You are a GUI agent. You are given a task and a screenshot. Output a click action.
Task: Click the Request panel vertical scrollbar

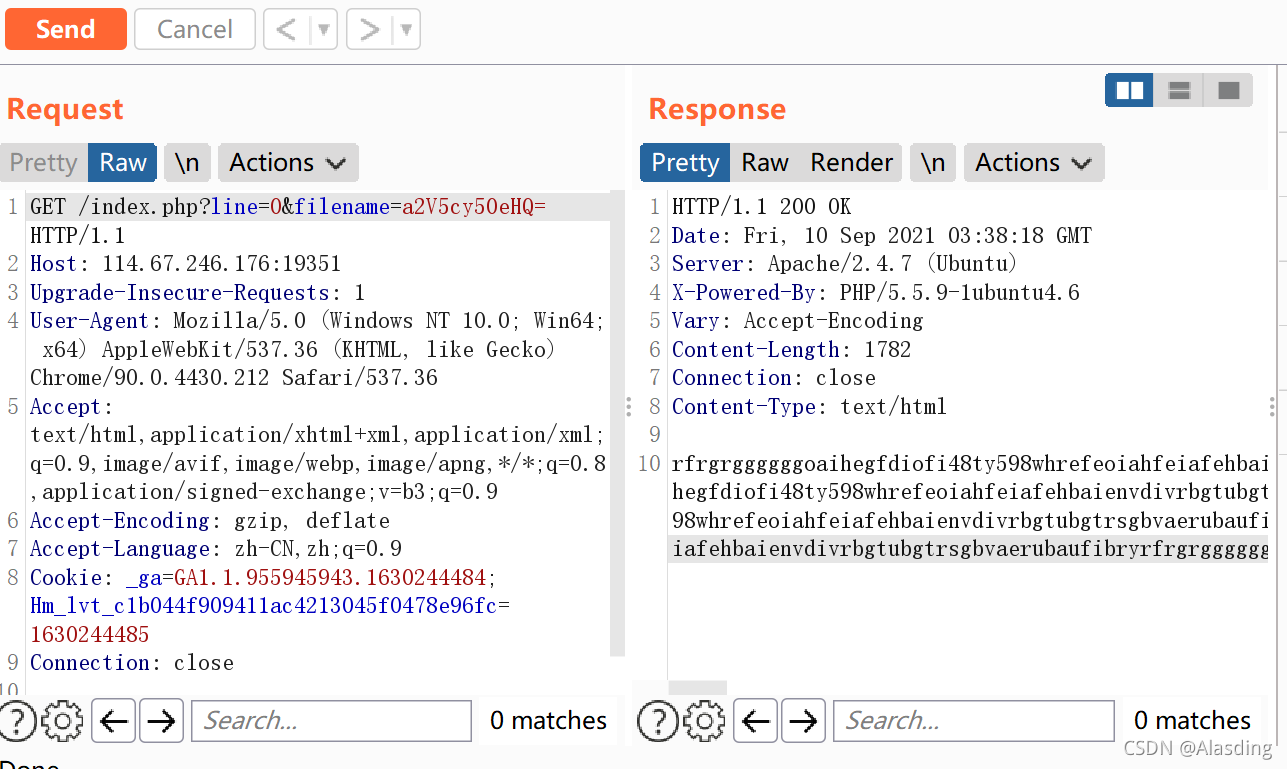pos(617,425)
